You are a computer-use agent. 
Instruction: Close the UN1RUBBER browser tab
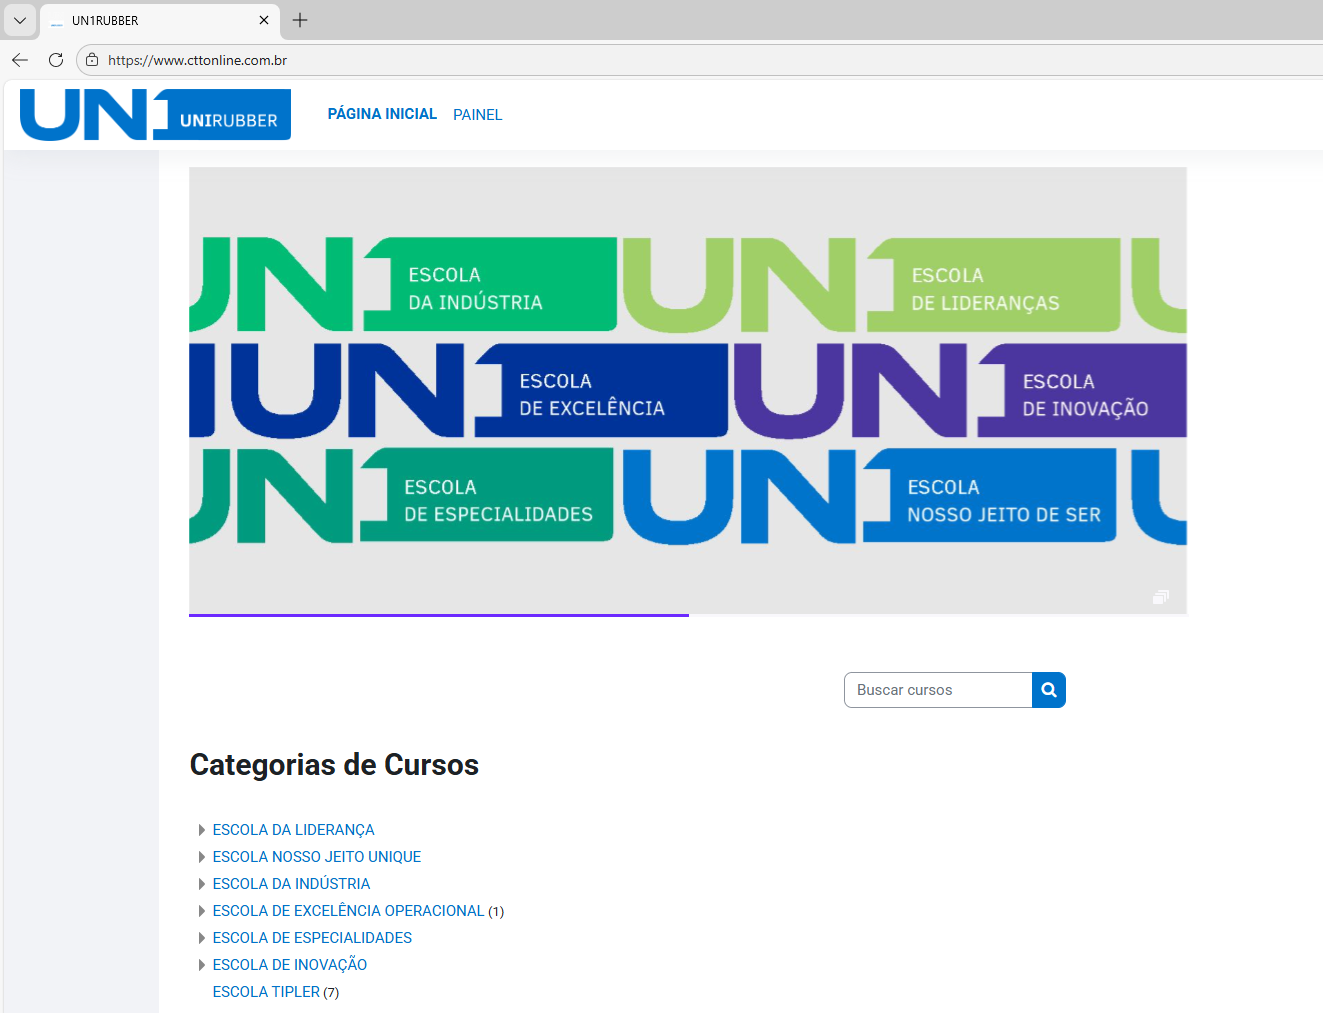264,20
